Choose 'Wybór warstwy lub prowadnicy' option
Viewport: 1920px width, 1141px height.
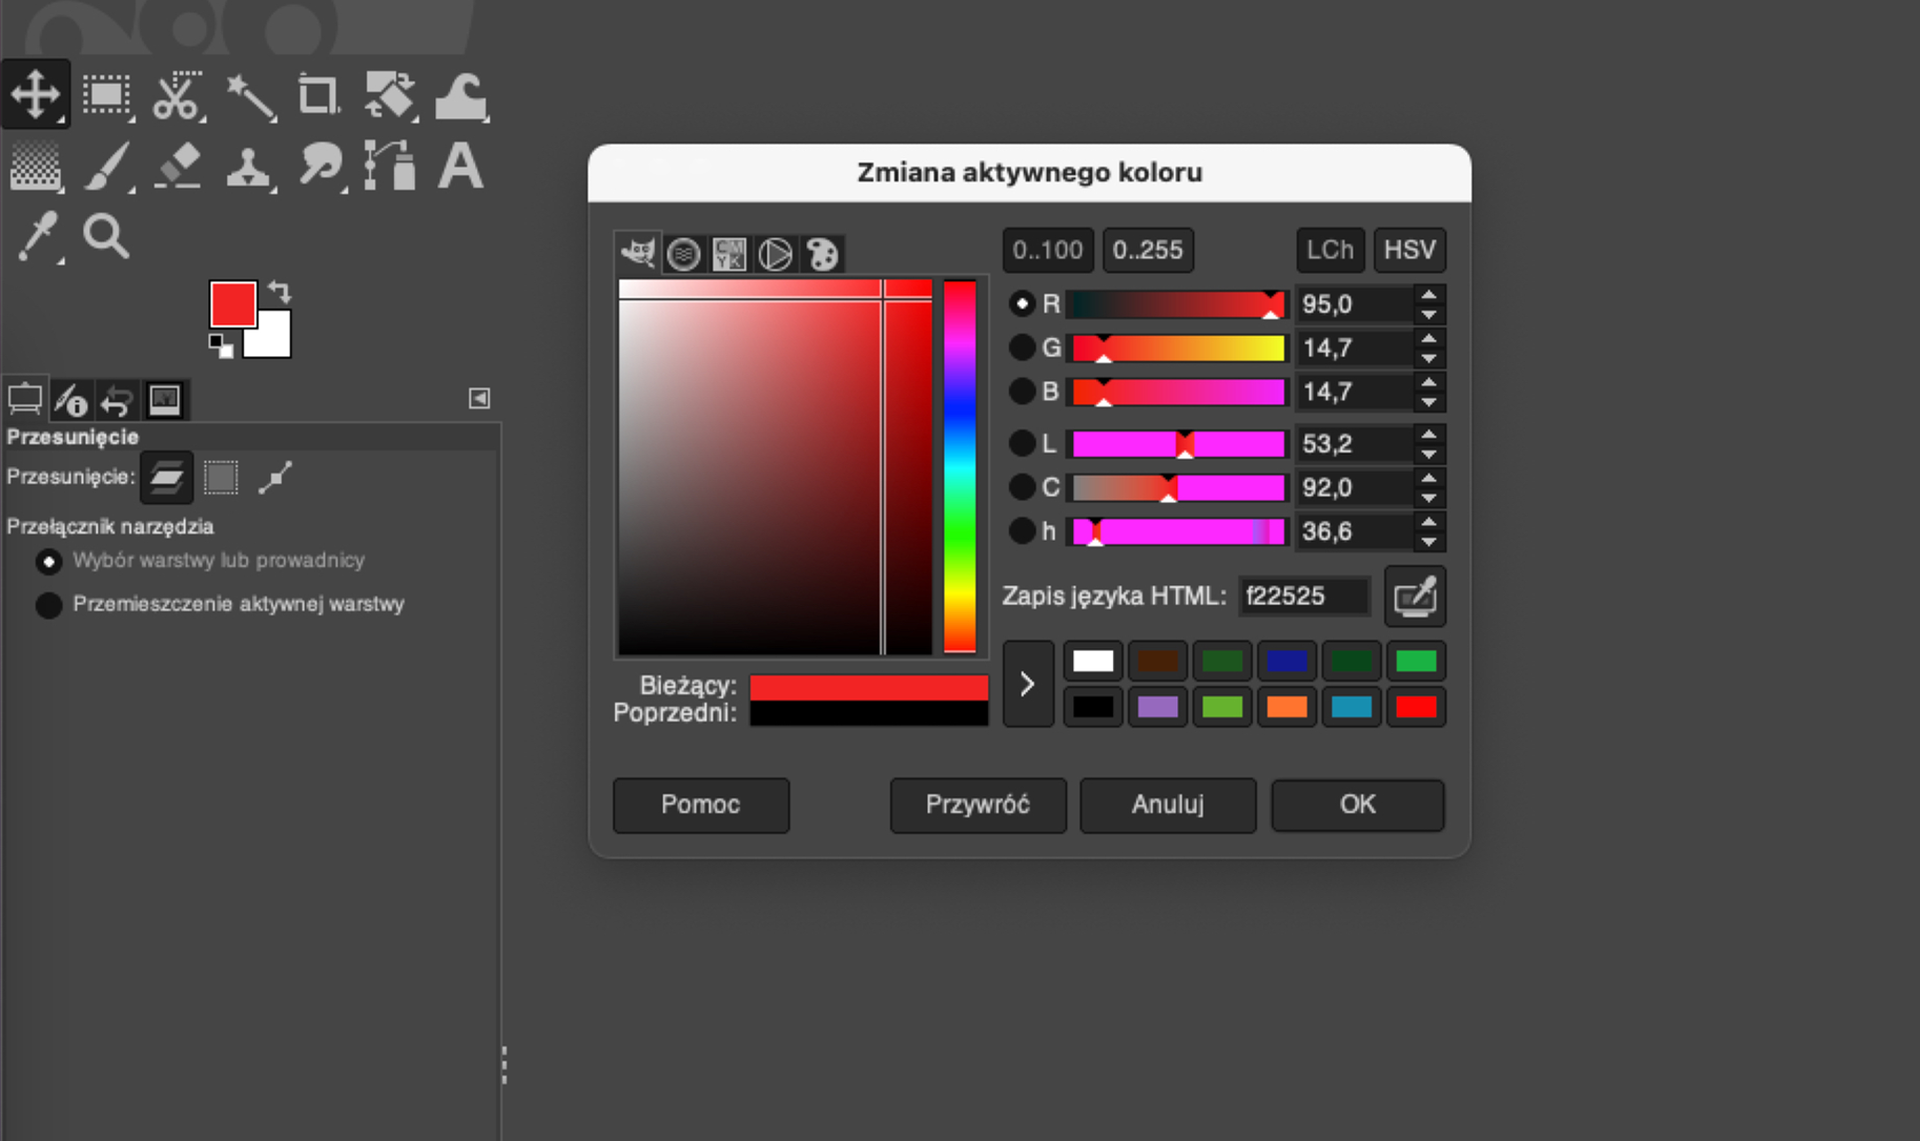[200, 560]
